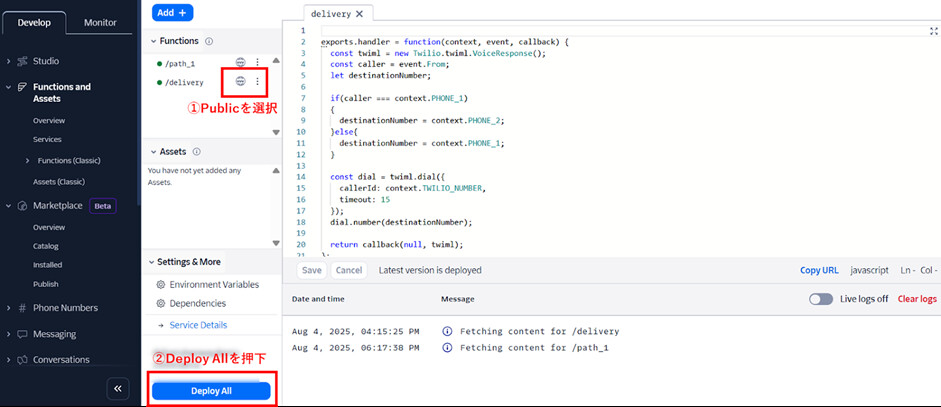
Task: Click the Conversations icon in the sidebar
Action: pos(22,360)
